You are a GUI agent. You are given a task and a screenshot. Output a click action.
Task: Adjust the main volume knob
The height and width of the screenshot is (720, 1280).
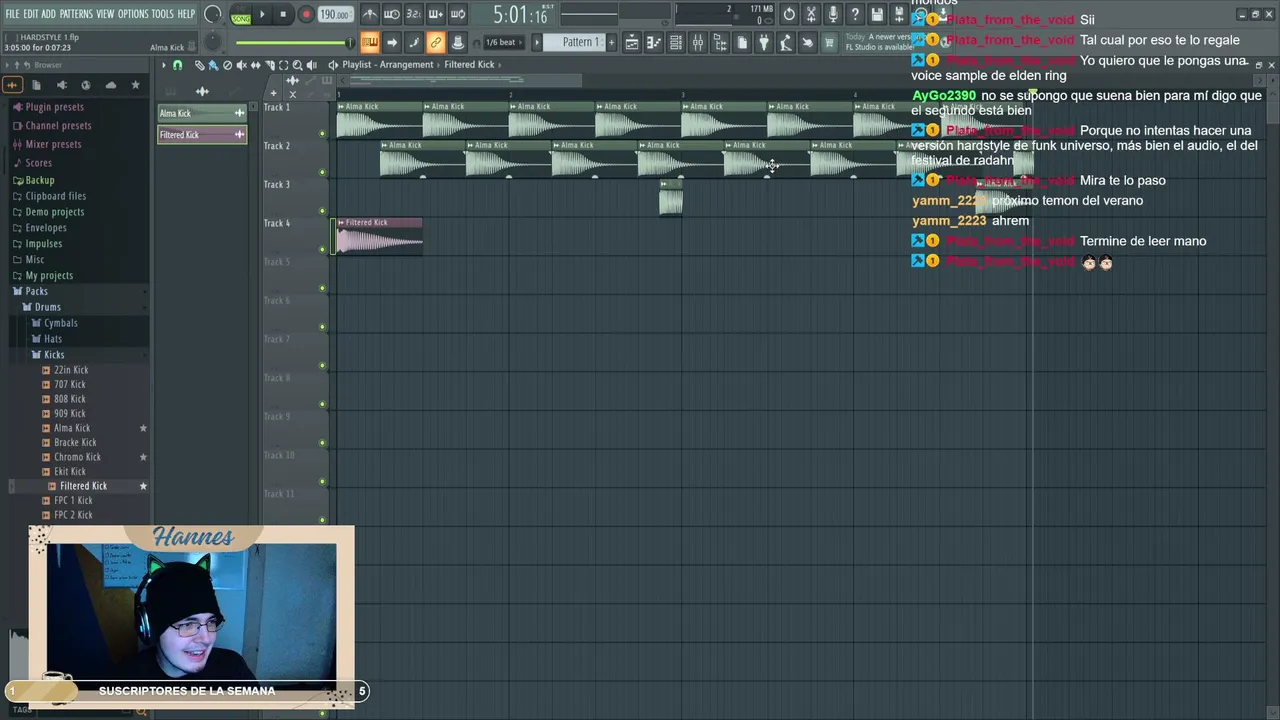point(213,15)
